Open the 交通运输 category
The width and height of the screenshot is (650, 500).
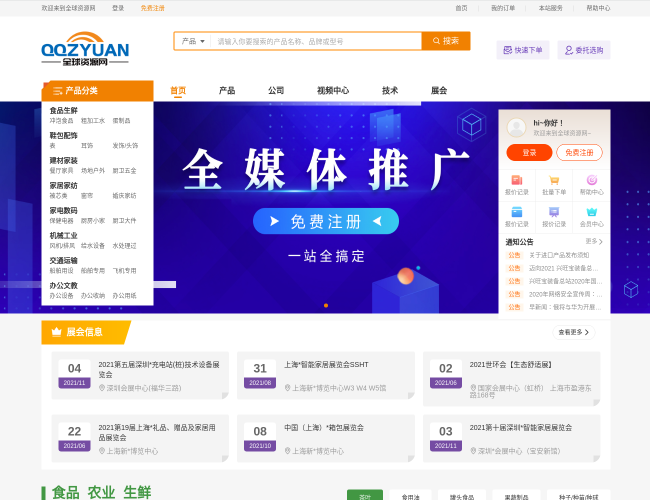click(63, 260)
